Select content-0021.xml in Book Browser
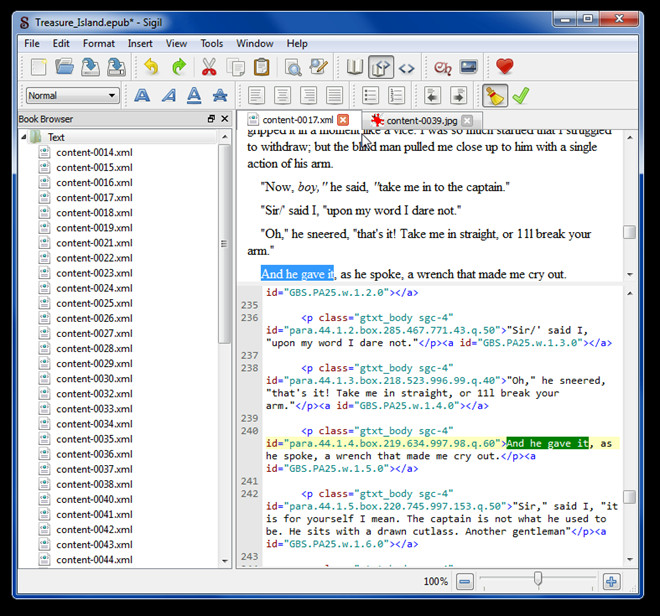Image resolution: width=660 pixels, height=616 pixels. 94,243
